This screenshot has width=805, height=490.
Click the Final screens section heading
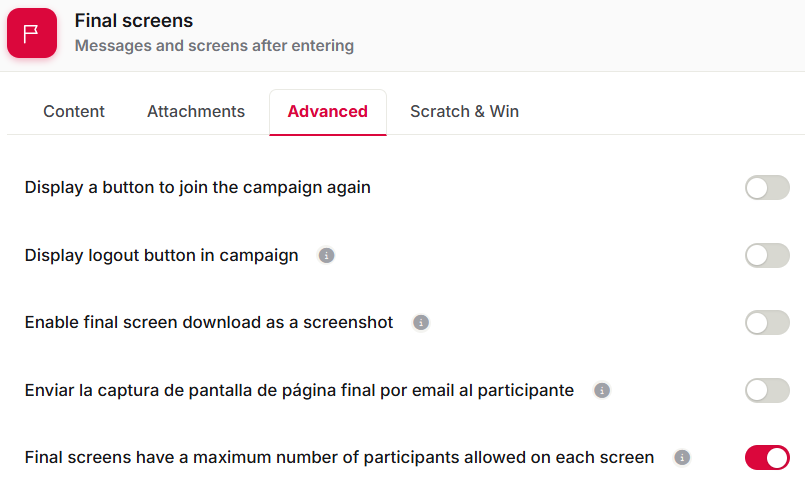(134, 21)
